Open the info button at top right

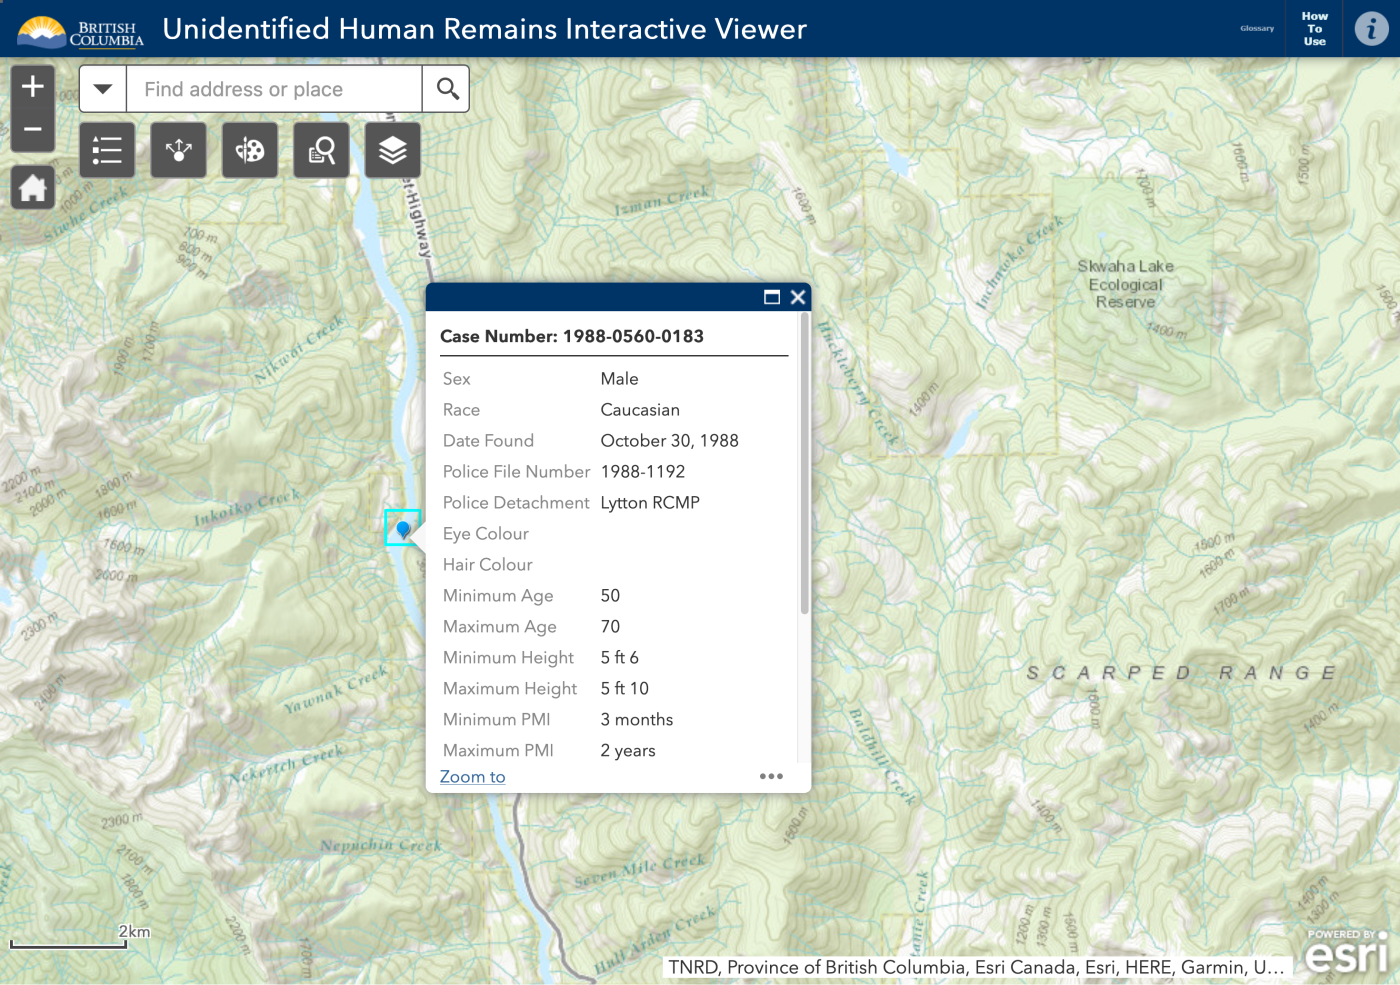point(1370,28)
